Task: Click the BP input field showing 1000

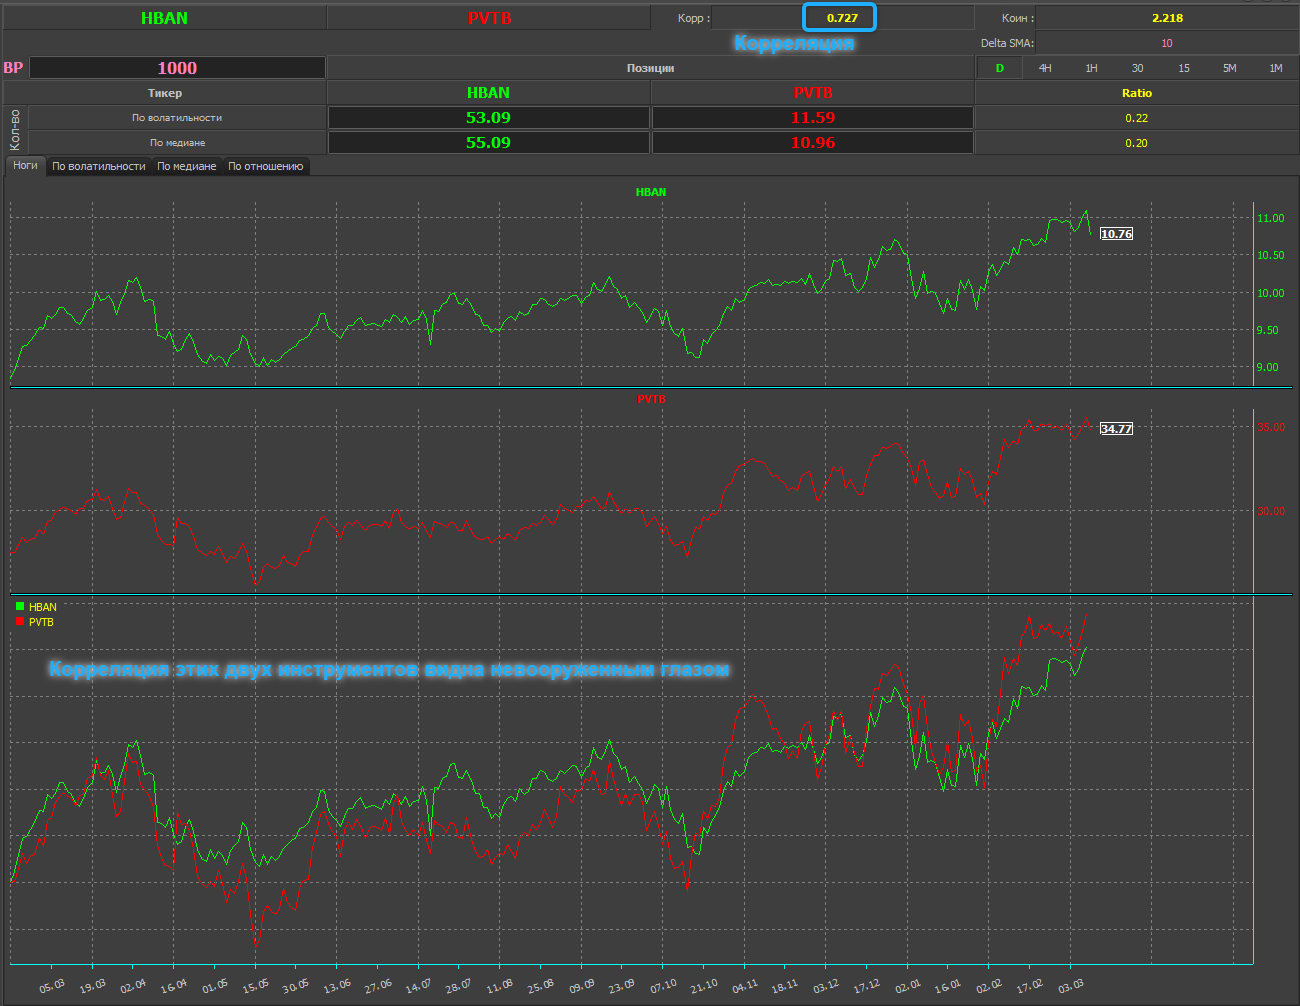Action: click(x=177, y=68)
